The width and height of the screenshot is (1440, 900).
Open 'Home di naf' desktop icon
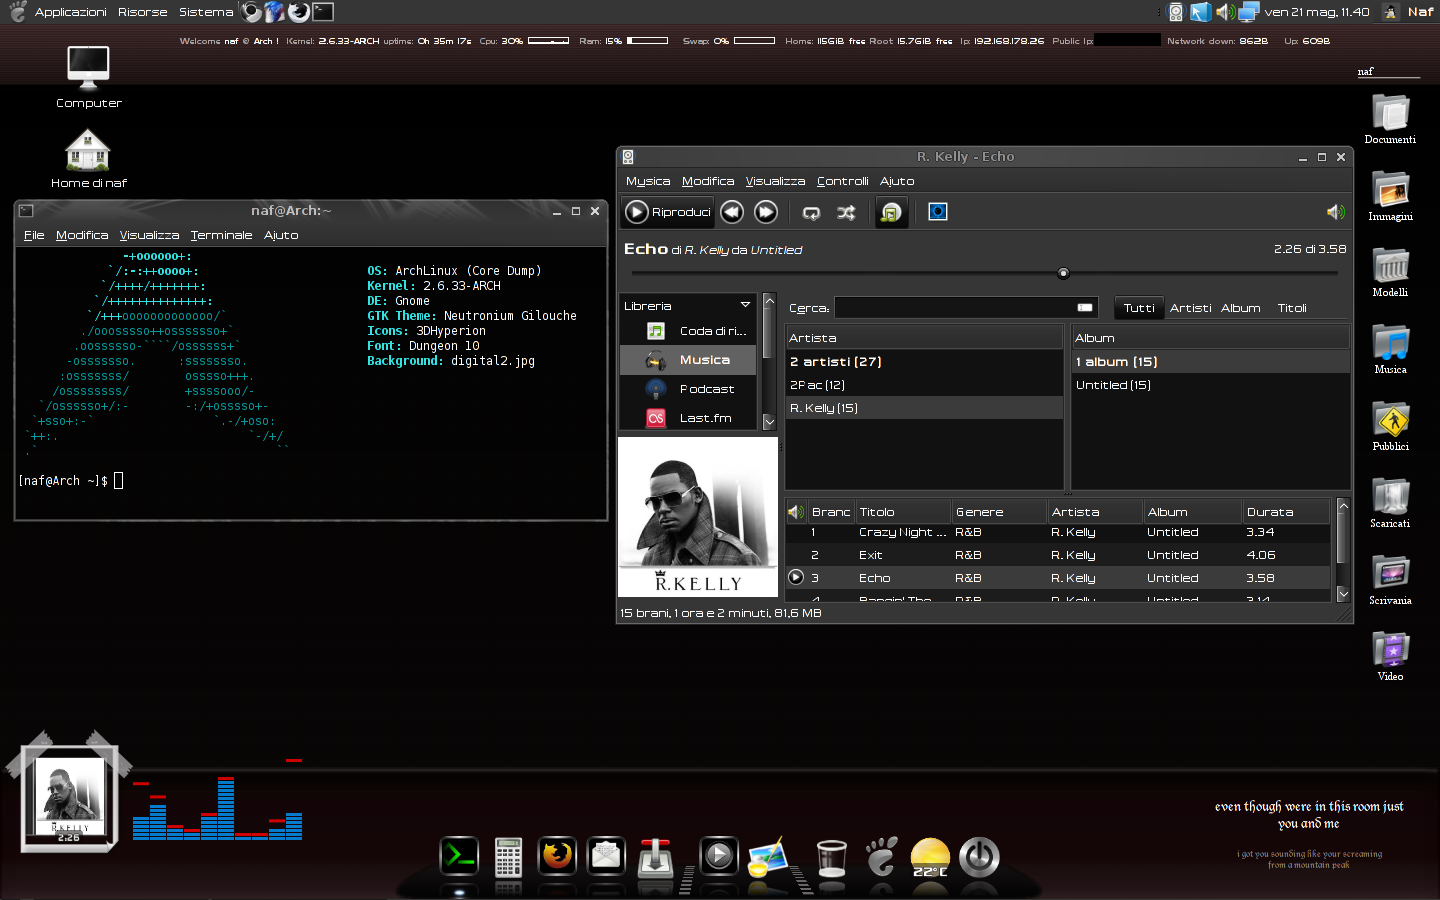(x=88, y=158)
